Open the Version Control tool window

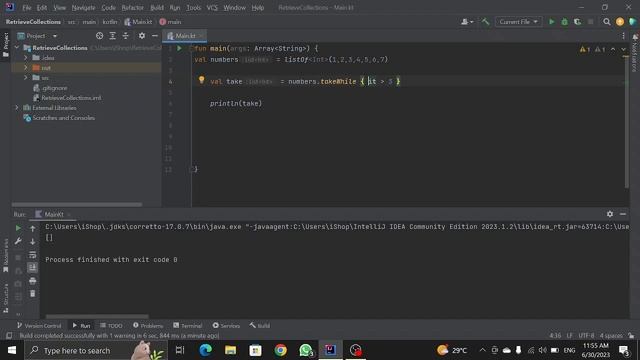[x=39, y=326]
